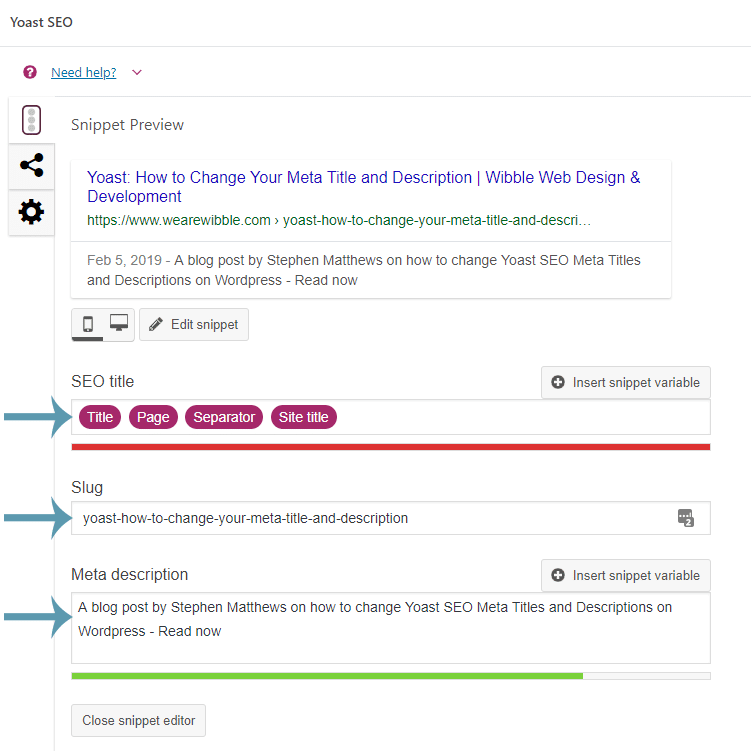751x751 pixels.
Task: Open the advanced settings gear tab
Action: [31, 211]
